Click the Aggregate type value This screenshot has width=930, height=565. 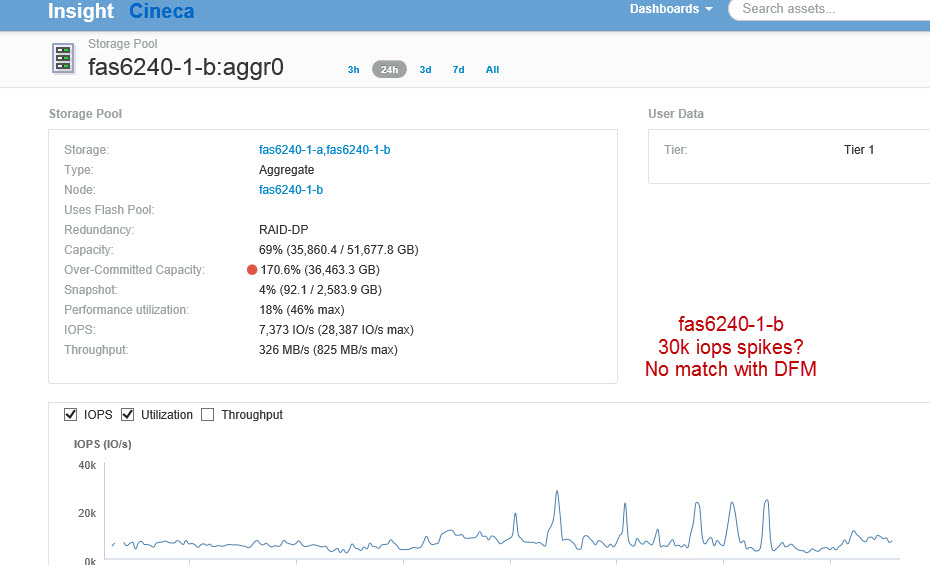[x=286, y=170]
